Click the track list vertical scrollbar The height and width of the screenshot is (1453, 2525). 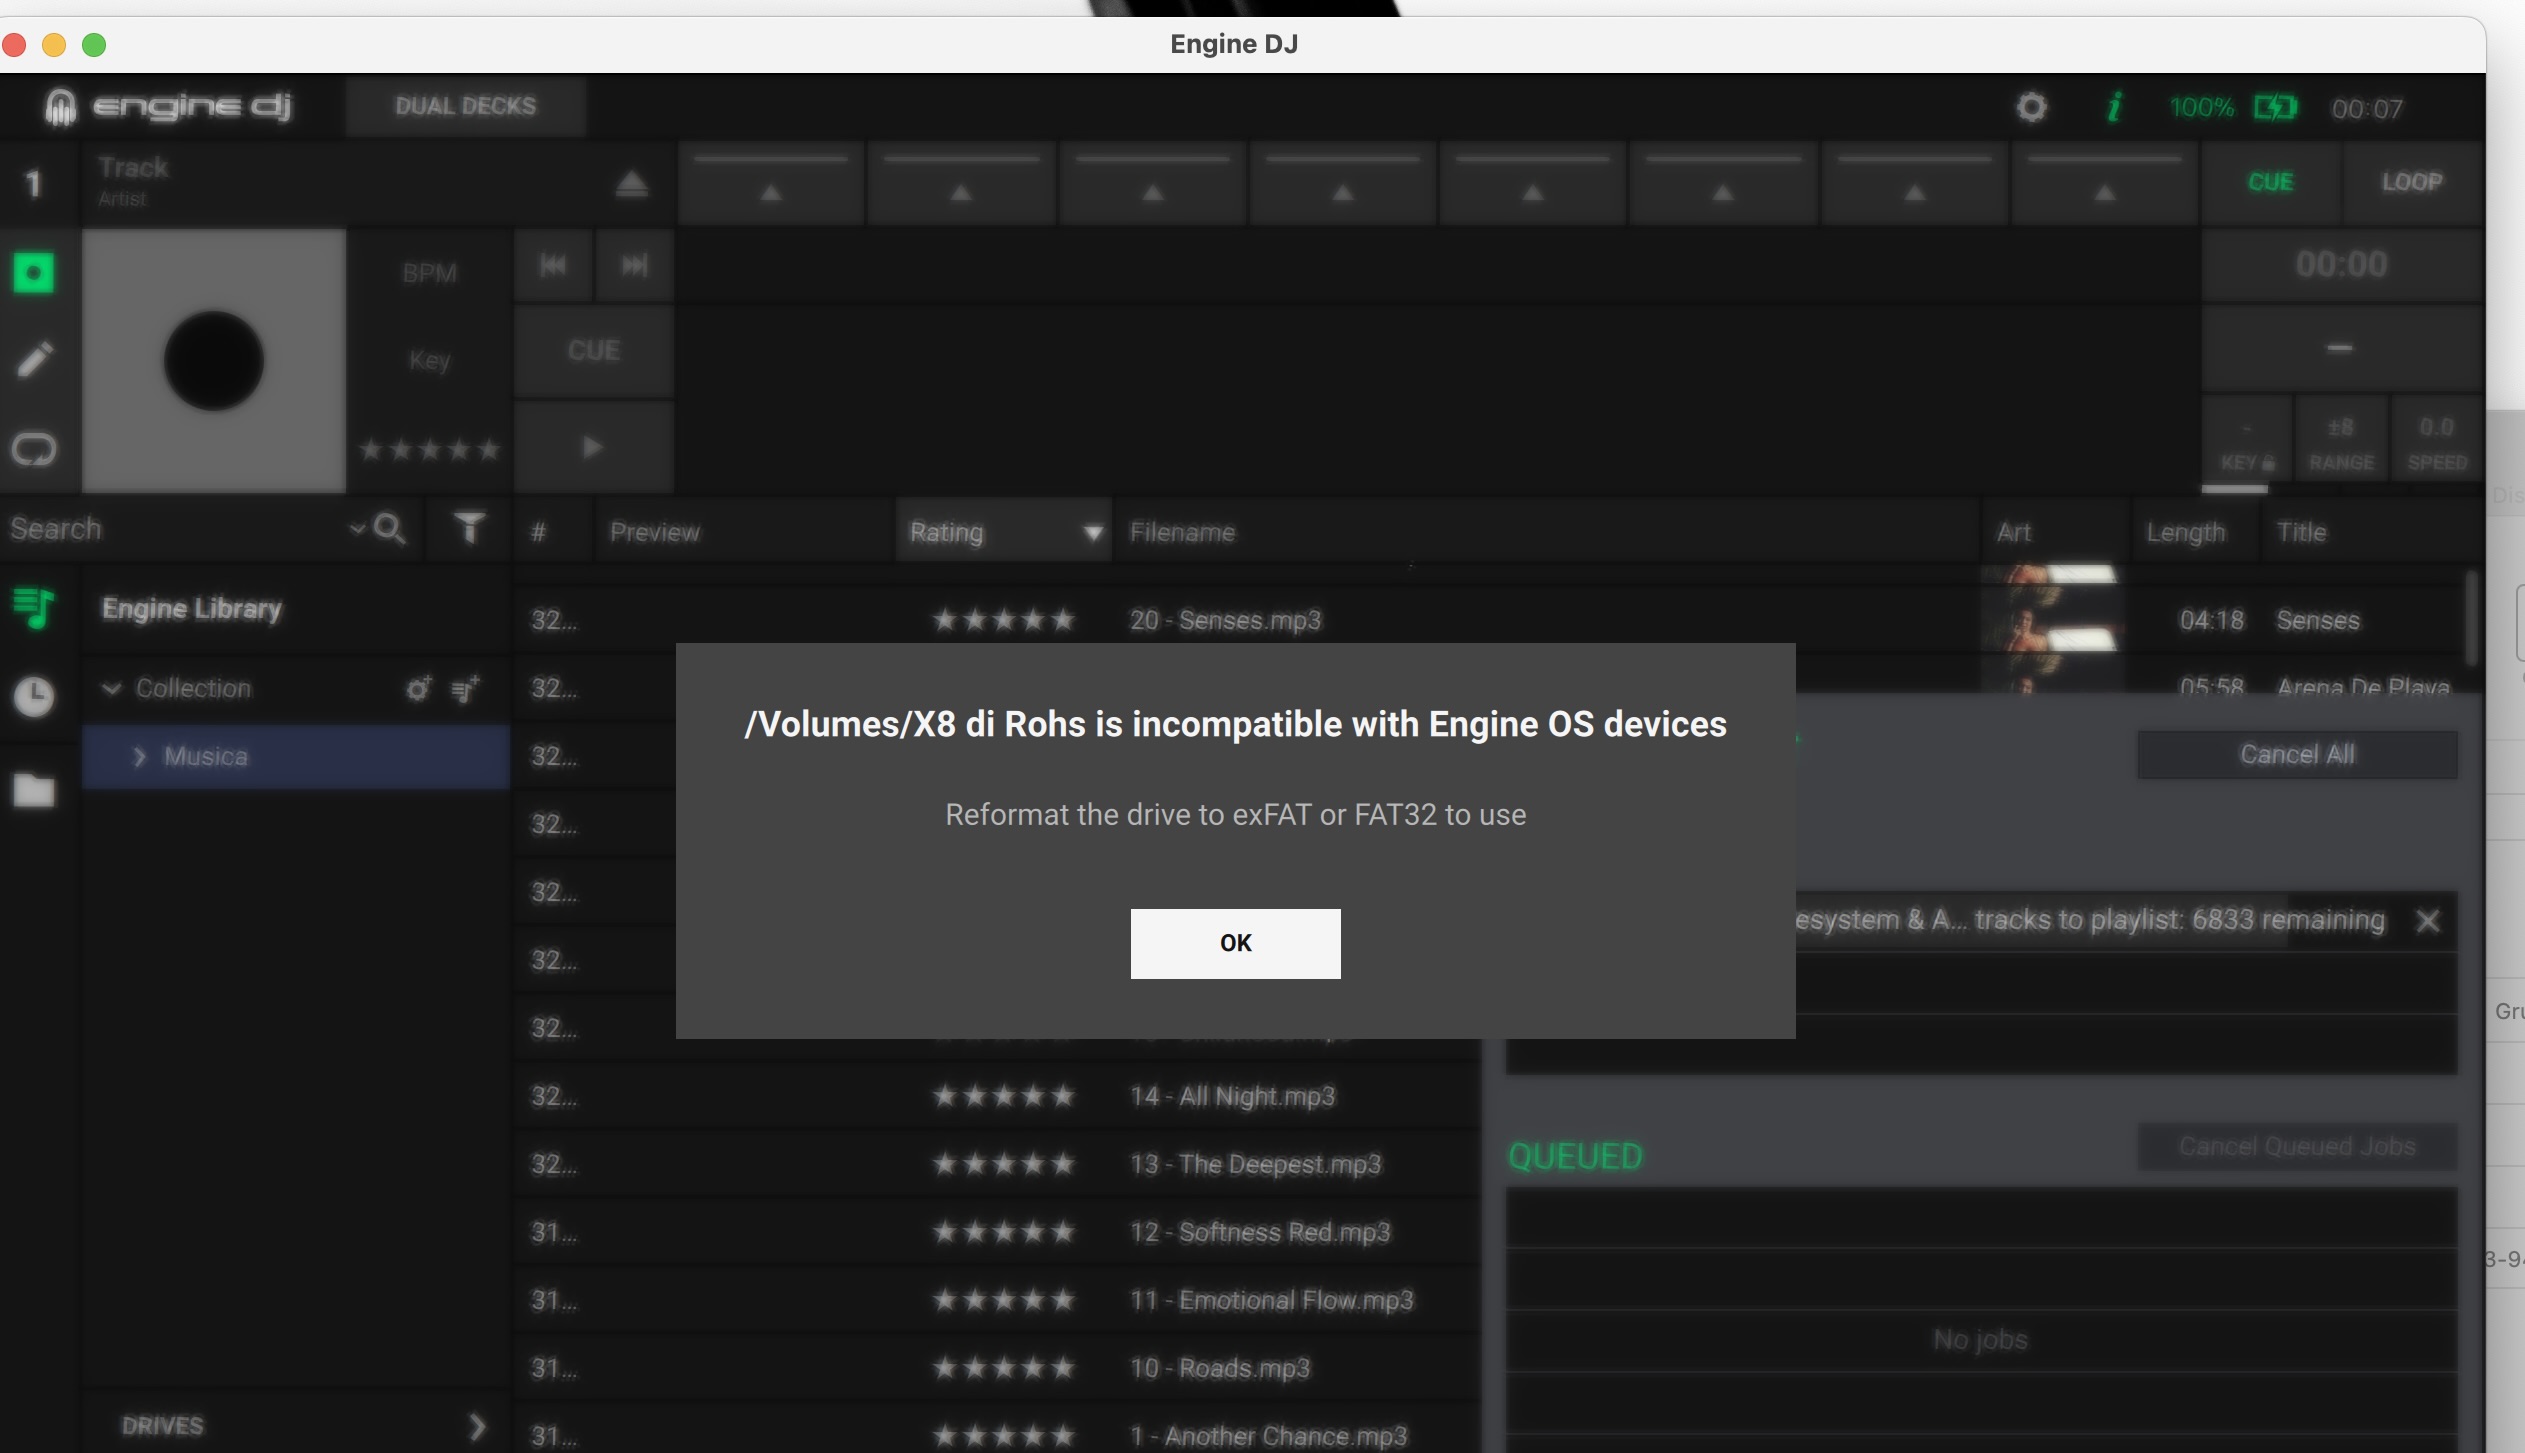point(2471,618)
